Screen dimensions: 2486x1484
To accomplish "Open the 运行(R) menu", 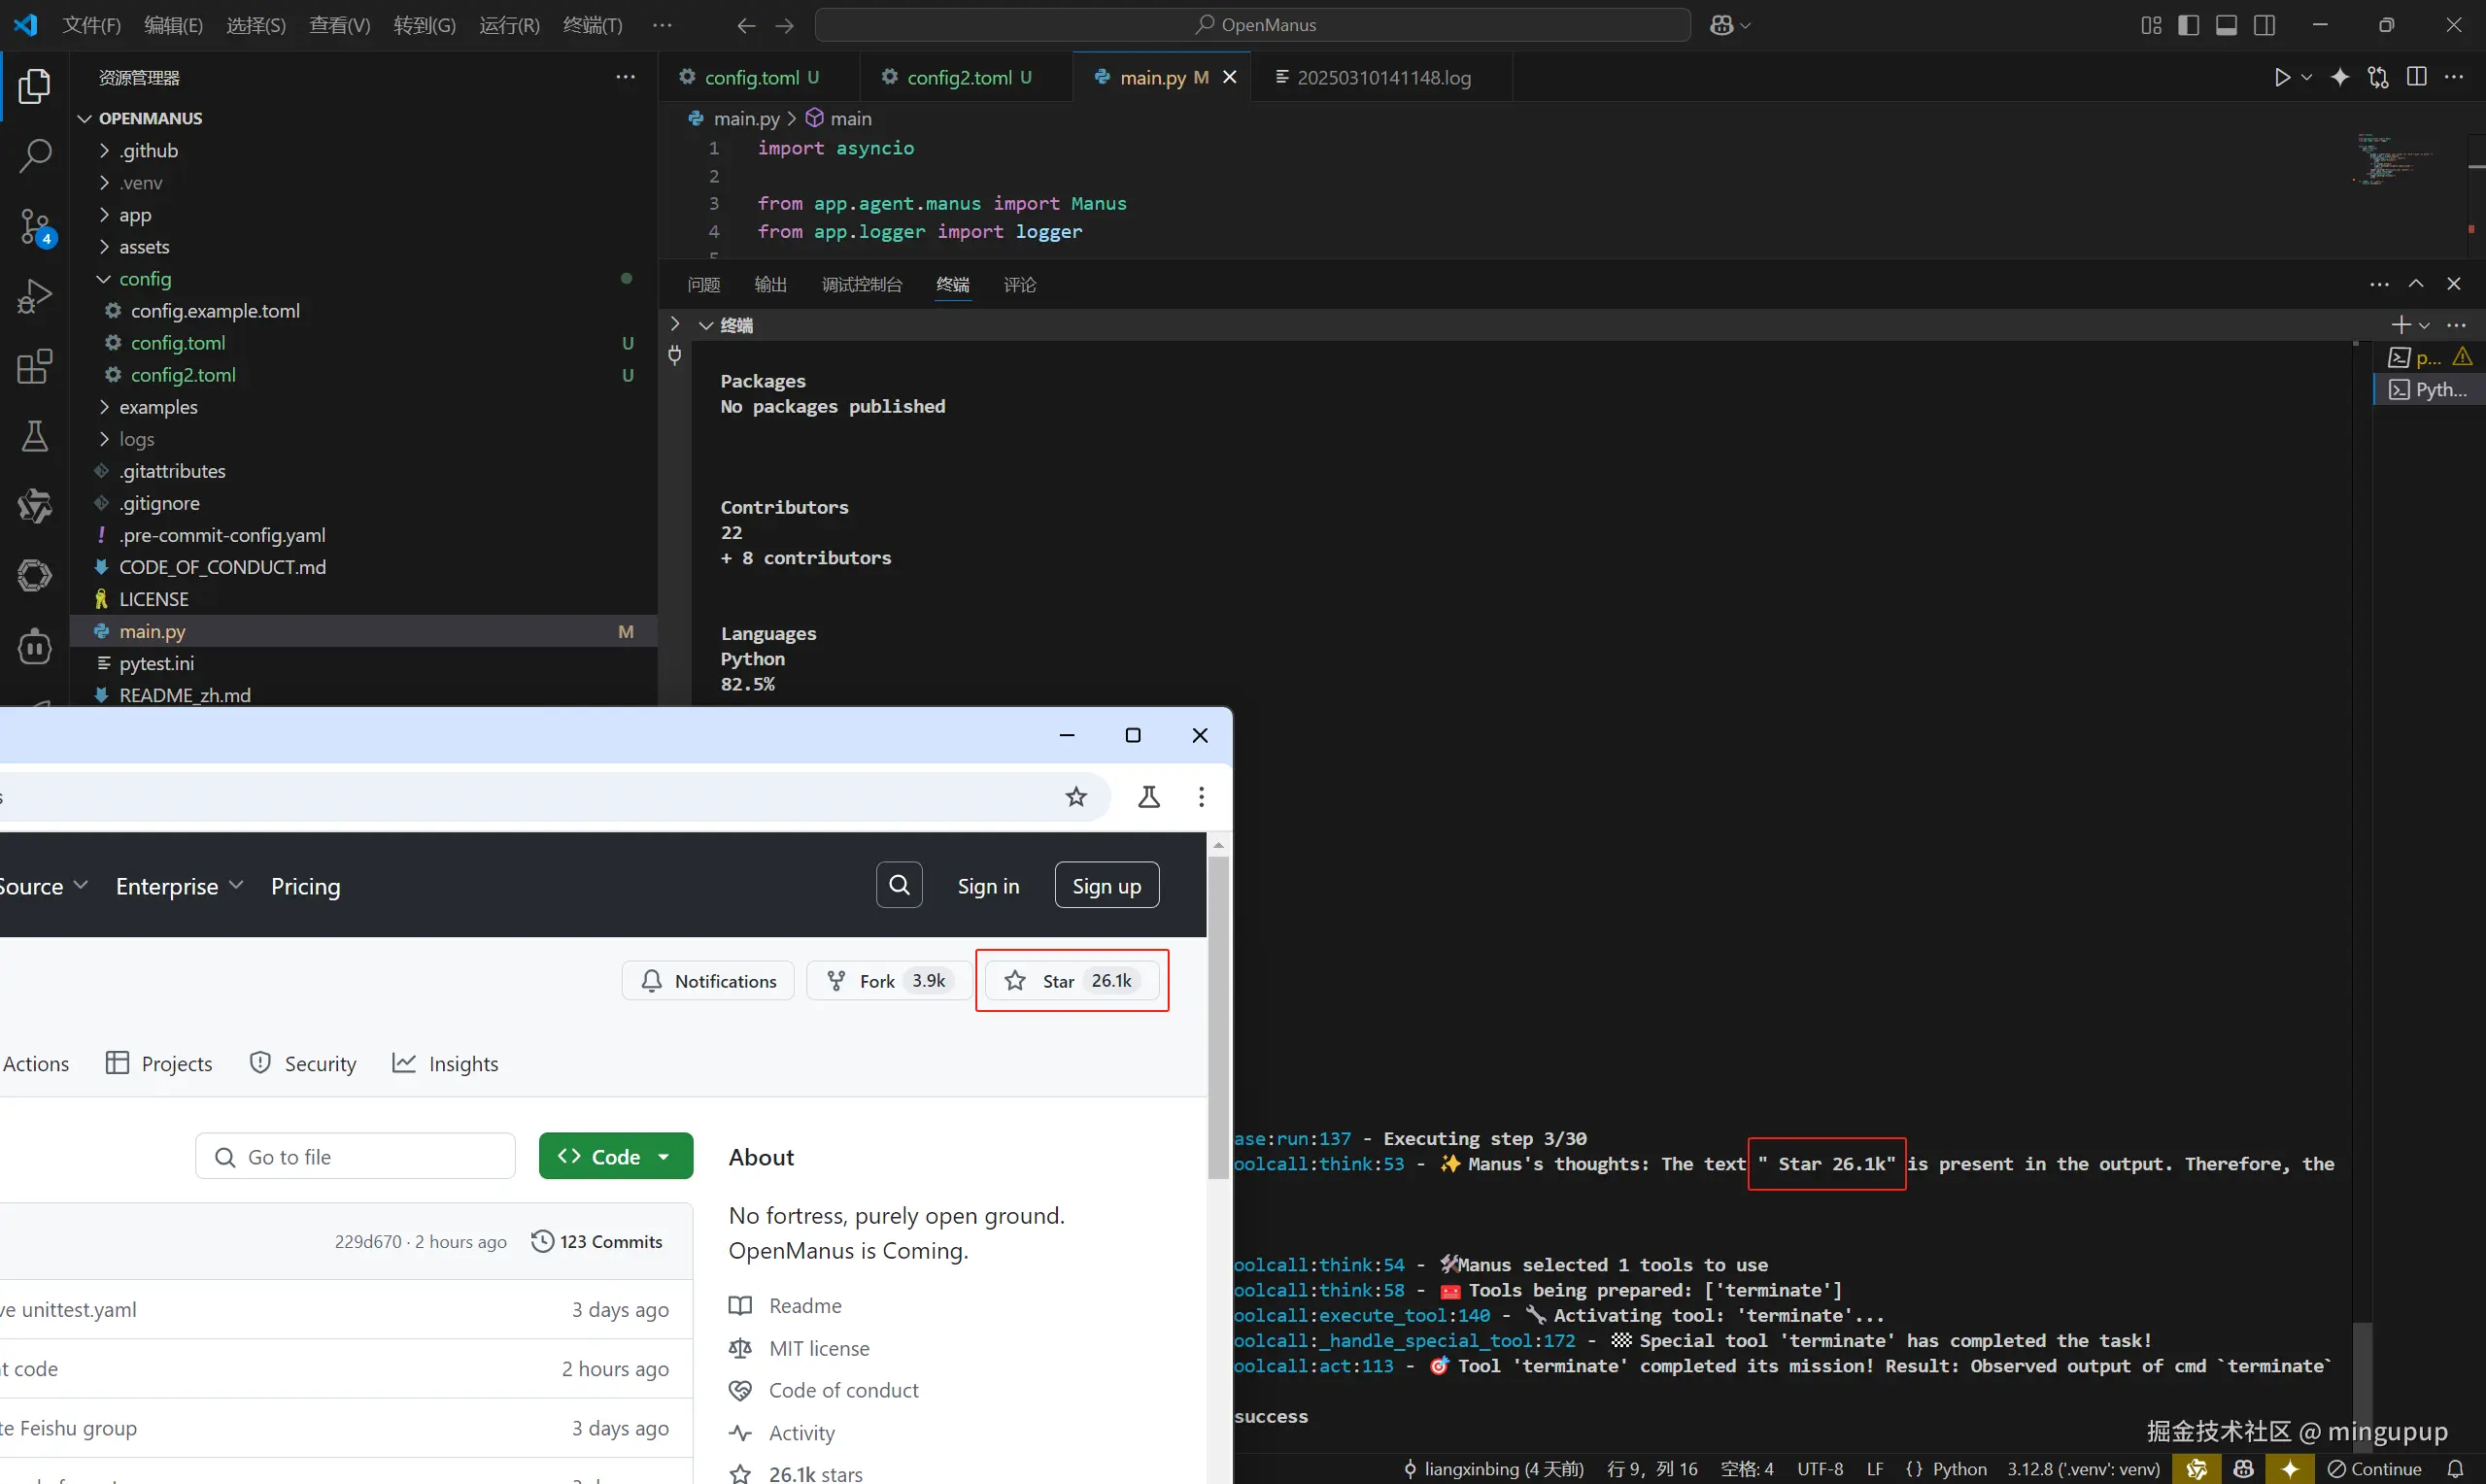I will [x=509, y=25].
